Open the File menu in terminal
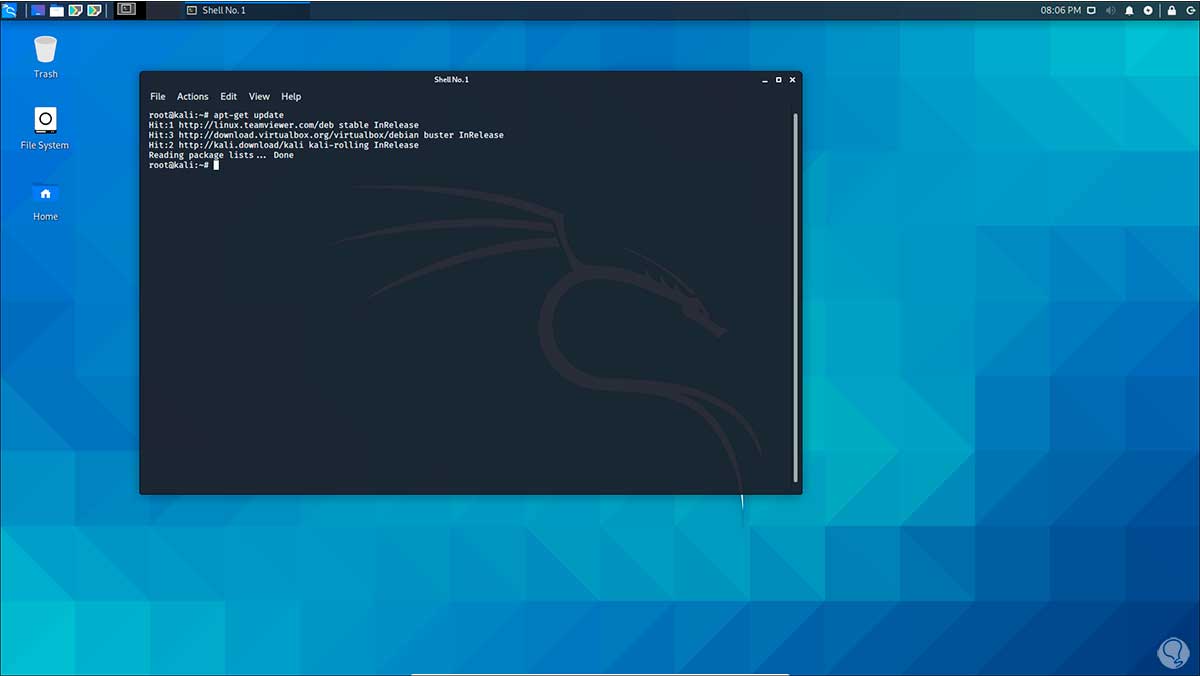Viewport: 1200px width, 676px height. point(158,97)
